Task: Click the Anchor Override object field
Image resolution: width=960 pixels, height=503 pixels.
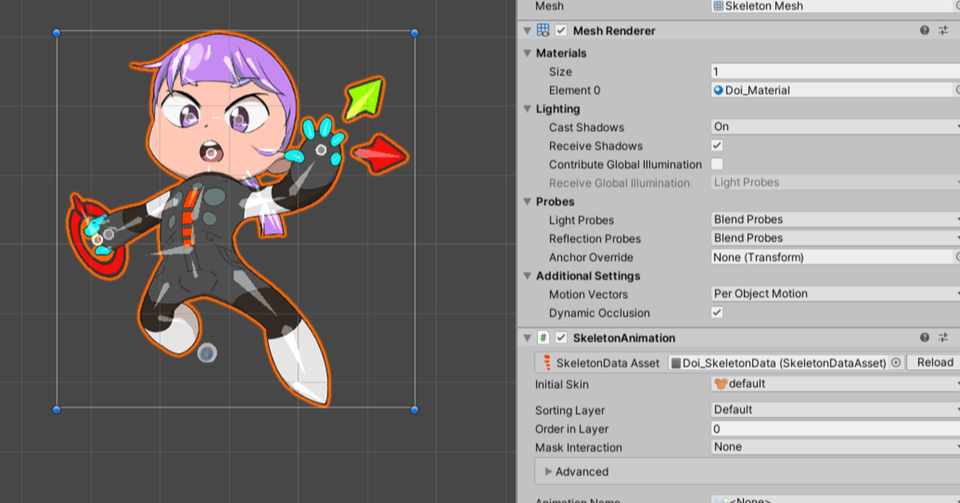Action: pyautogui.click(x=835, y=257)
